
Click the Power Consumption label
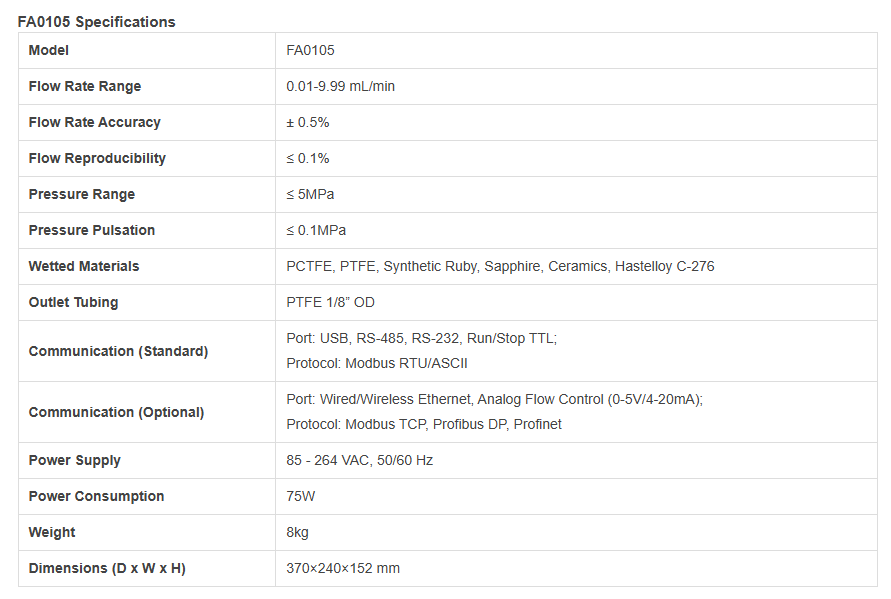pyautogui.click(x=96, y=496)
